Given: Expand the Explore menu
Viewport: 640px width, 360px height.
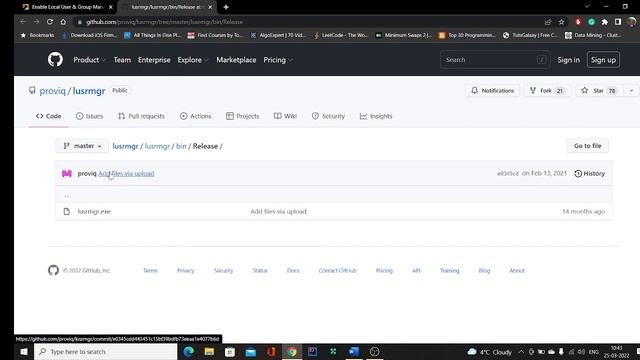Looking at the screenshot, I should tap(193, 60).
